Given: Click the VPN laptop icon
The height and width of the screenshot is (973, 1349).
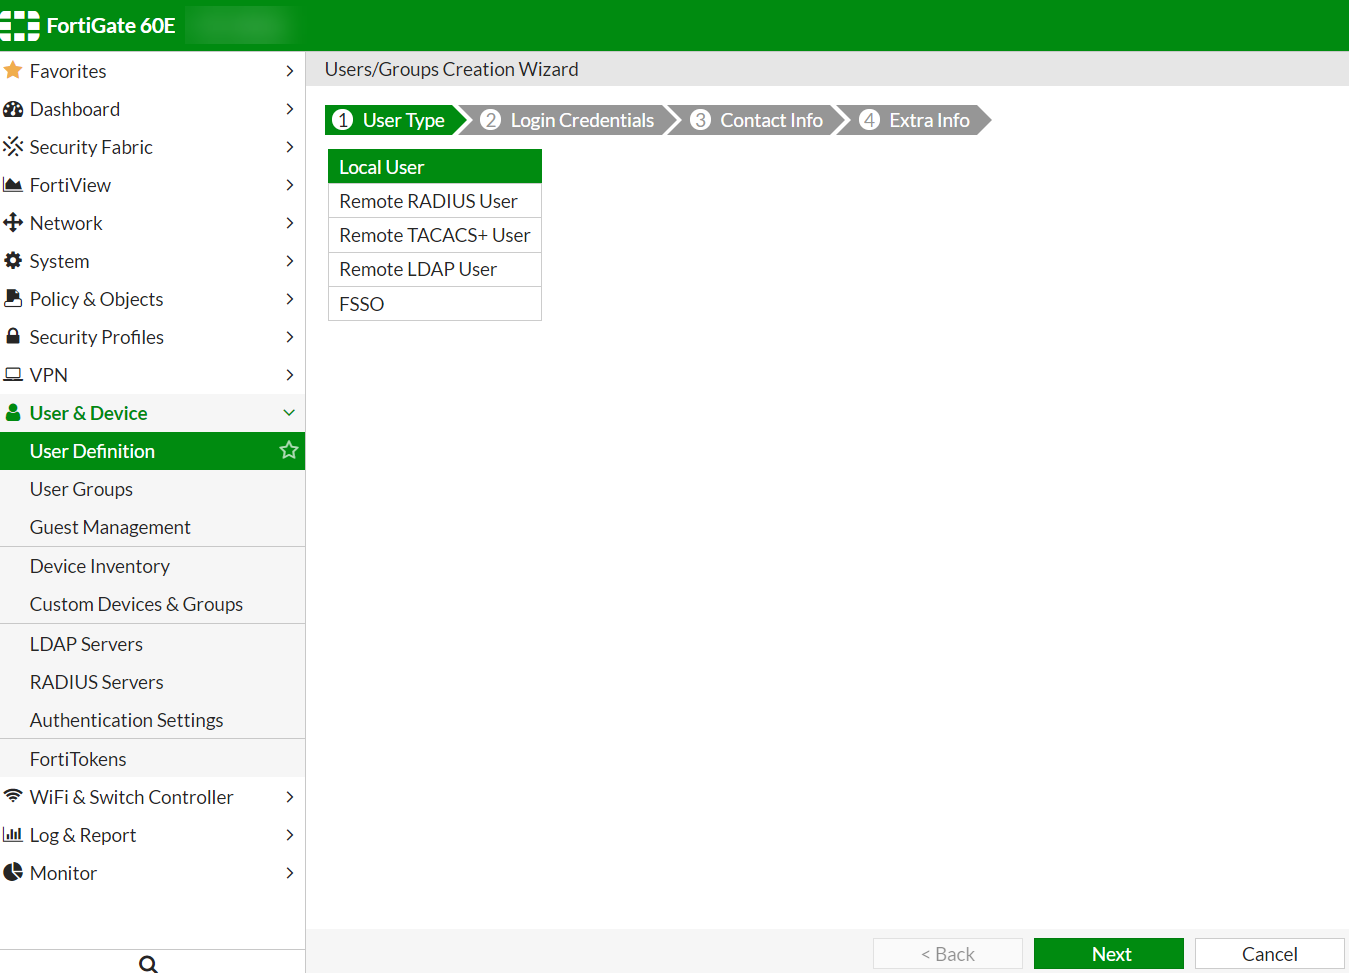Looking at the screenshot, I should click(x=13, y=375).
